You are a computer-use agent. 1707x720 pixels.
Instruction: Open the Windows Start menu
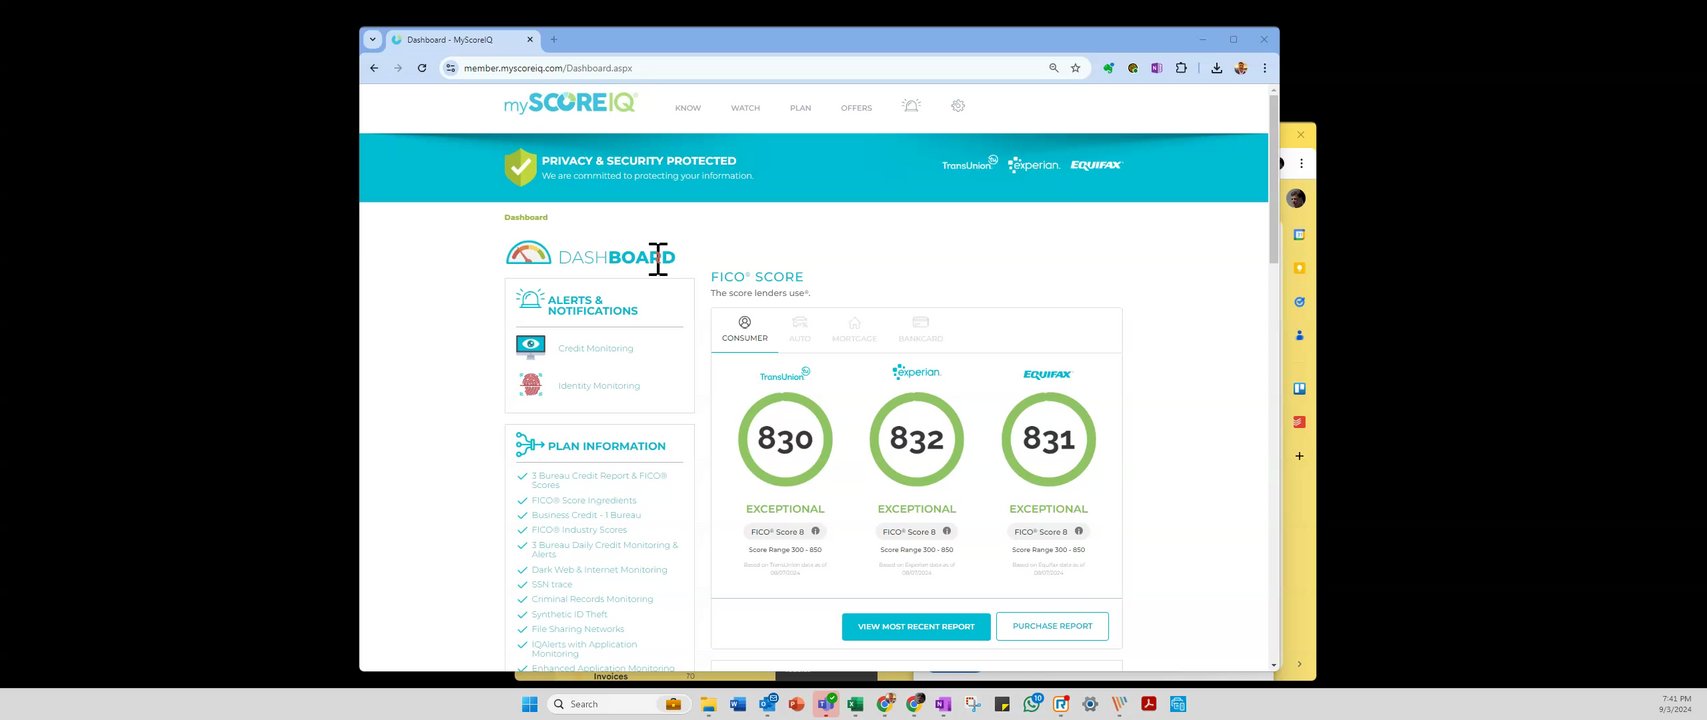(x=529, y=704)
